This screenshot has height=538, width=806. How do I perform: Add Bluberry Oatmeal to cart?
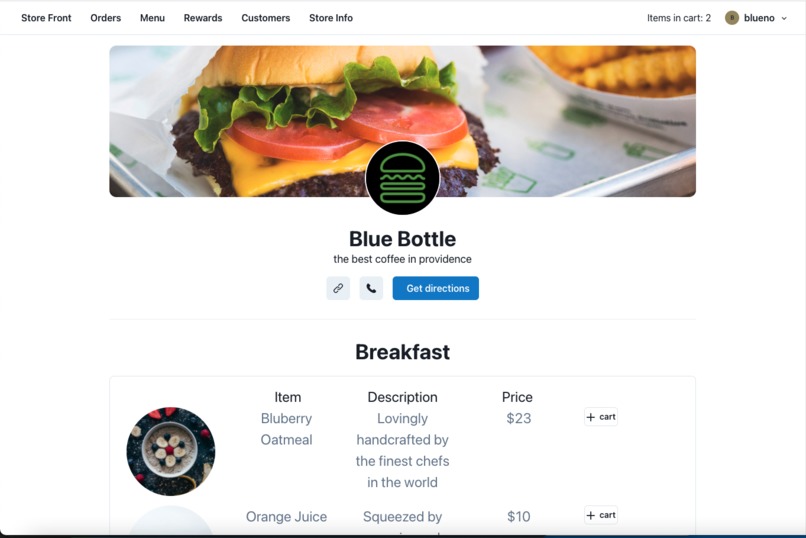coord(601,417)
